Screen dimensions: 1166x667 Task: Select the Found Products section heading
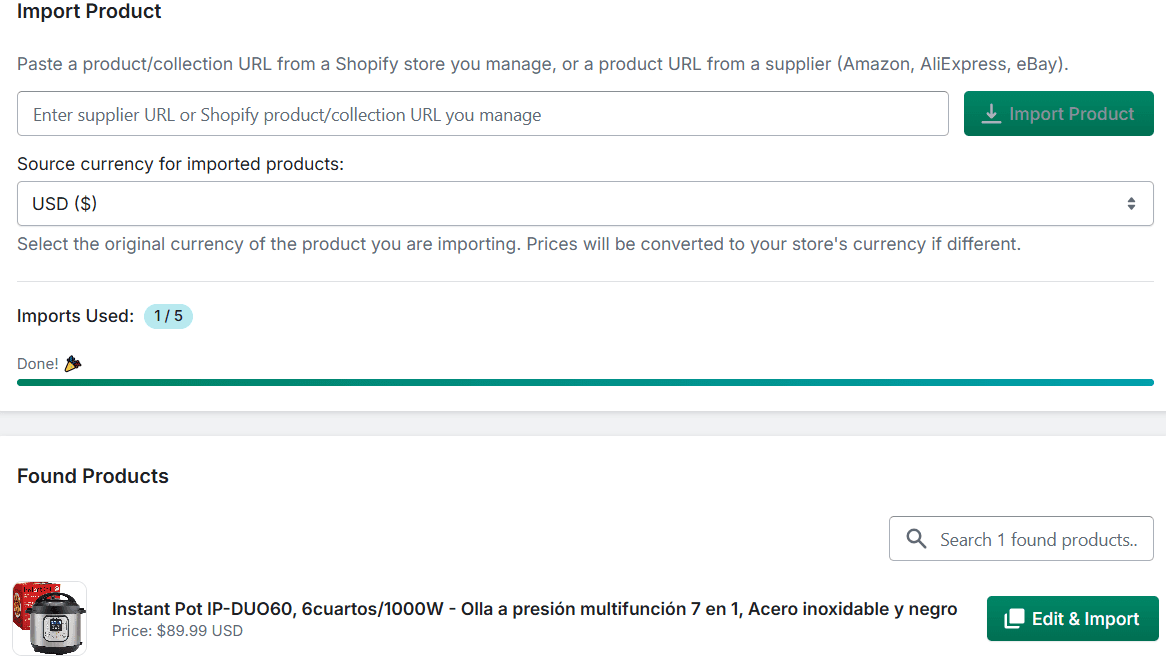[x=92, y=476]
